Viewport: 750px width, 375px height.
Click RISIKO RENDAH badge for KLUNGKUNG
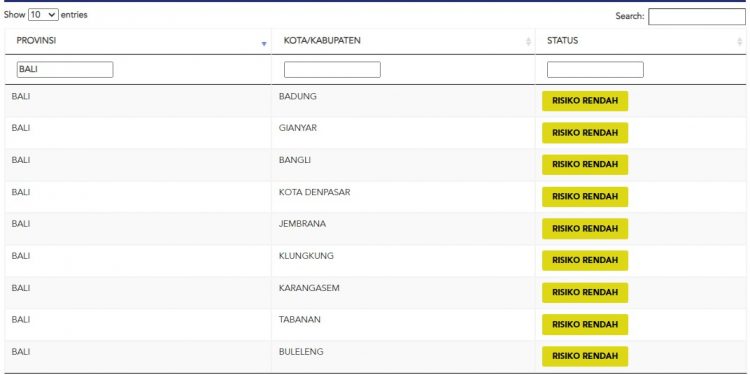[x=585, y=260]
